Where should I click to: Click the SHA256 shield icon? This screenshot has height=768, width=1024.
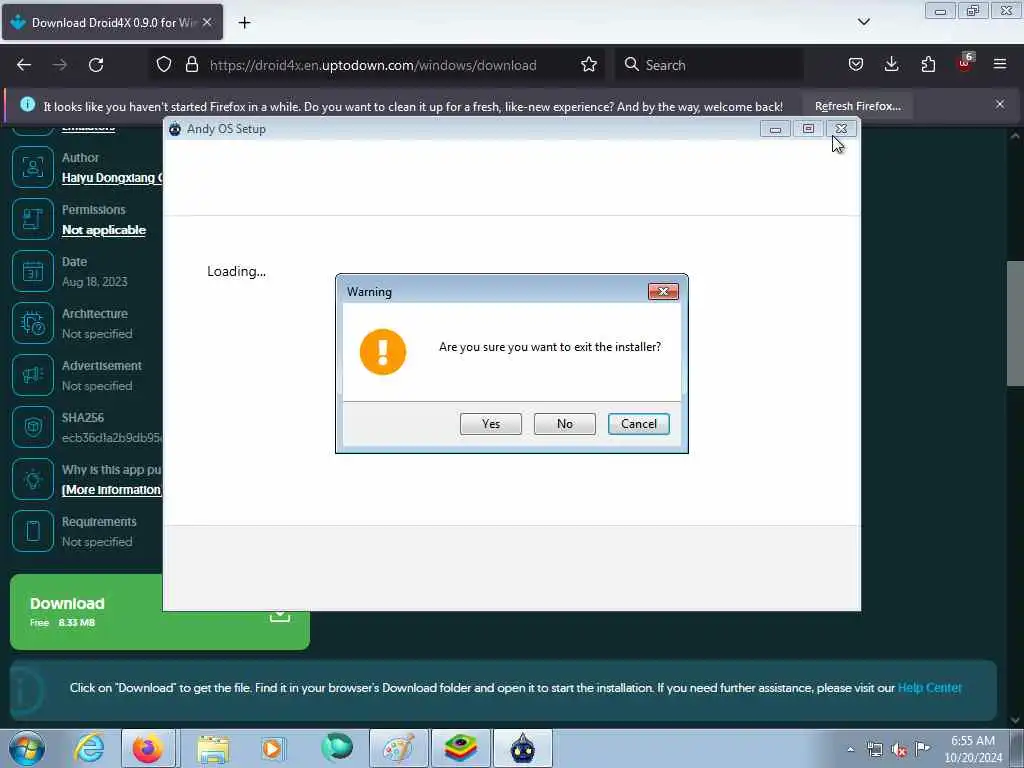33,427
